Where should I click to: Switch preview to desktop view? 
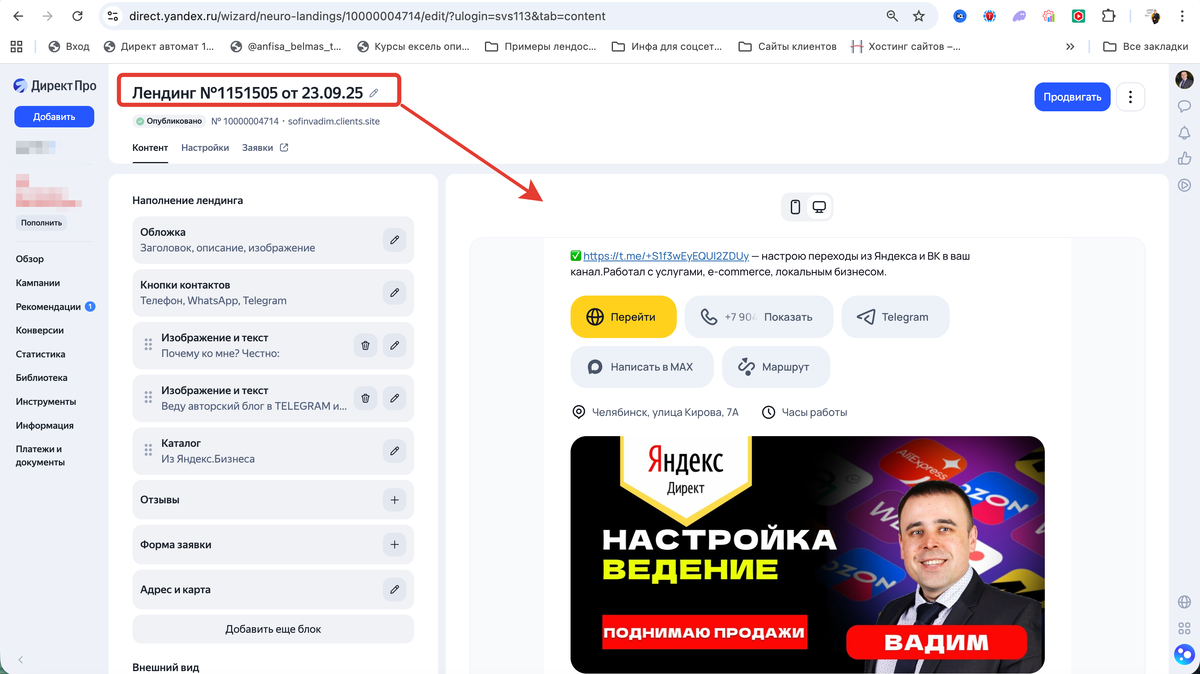[x=819, y=207]
